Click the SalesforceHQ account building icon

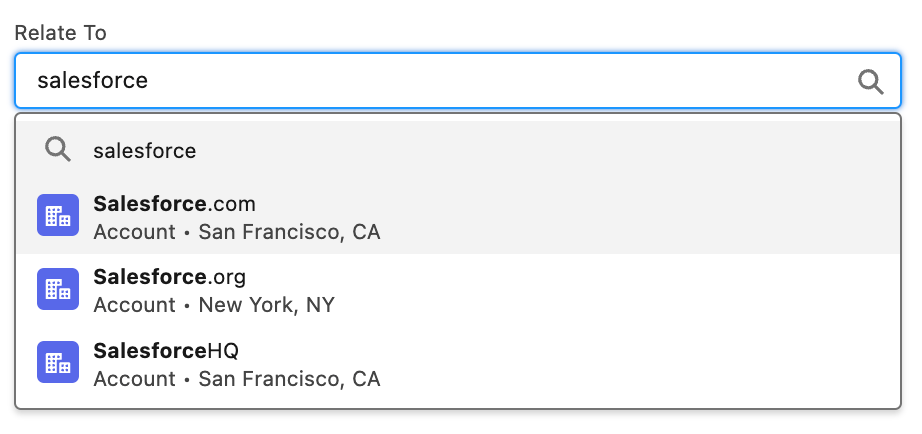click(58, 363)
